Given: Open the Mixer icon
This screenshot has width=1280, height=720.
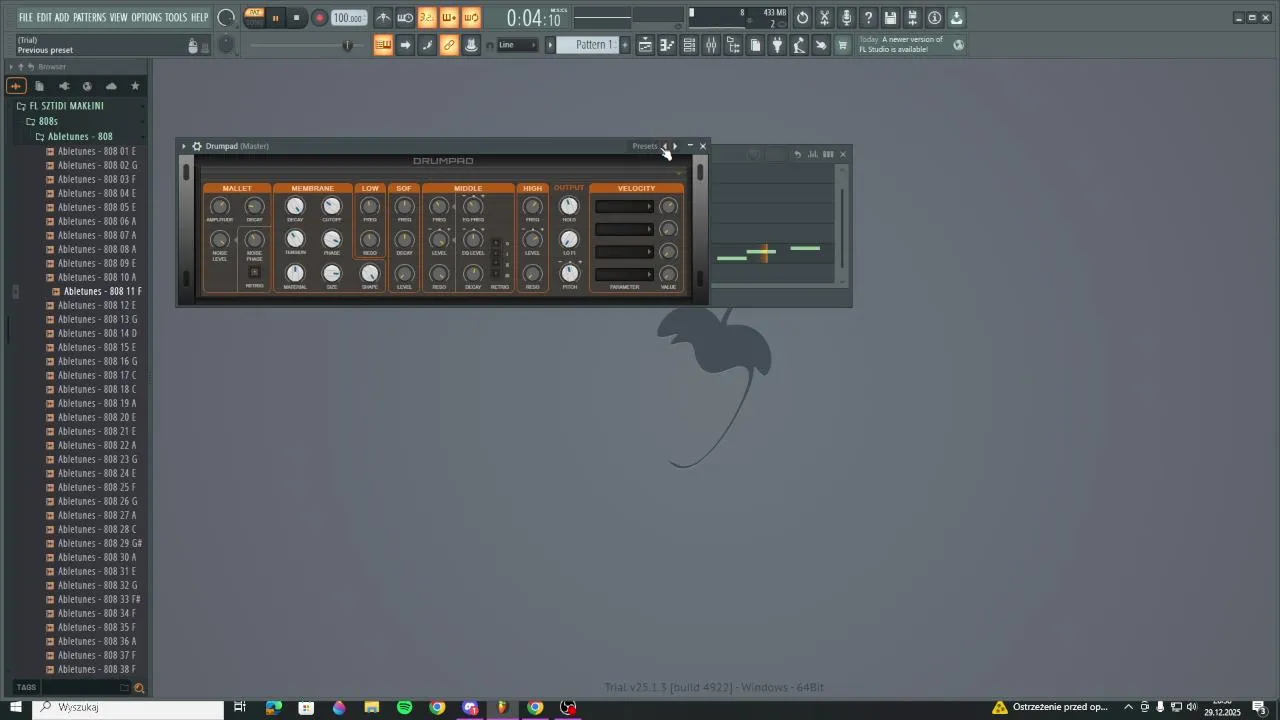Looking at the screenshot, I should (x=711, y=45).
